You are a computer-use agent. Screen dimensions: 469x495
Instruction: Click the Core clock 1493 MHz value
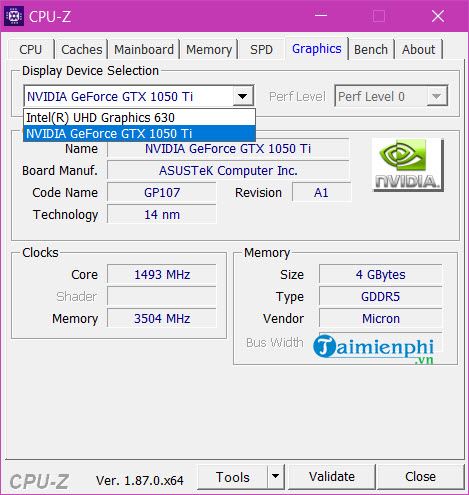coord(162,275)
